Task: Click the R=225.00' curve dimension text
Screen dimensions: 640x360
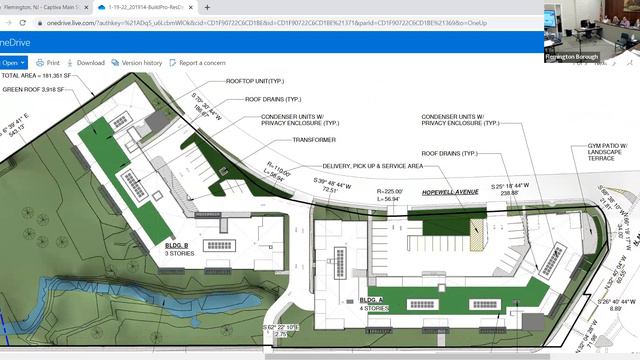Action: point(389,191)
